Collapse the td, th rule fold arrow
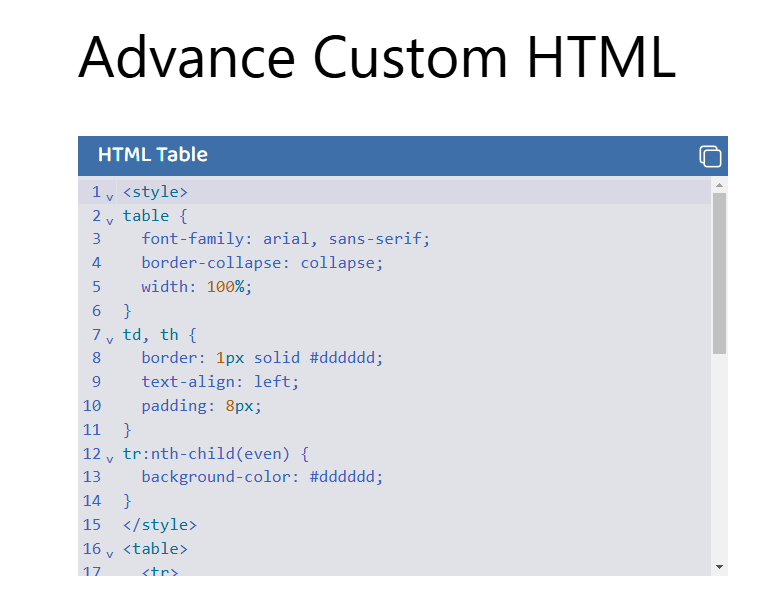Image resolution: width=783 pixels, height=602 pixels. coord(110,338)
